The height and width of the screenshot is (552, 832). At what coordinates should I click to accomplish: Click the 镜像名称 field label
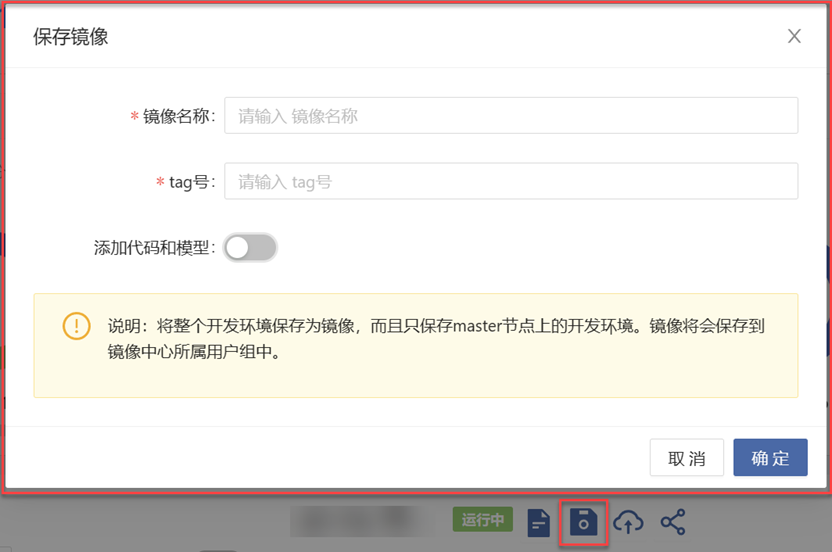179,116
